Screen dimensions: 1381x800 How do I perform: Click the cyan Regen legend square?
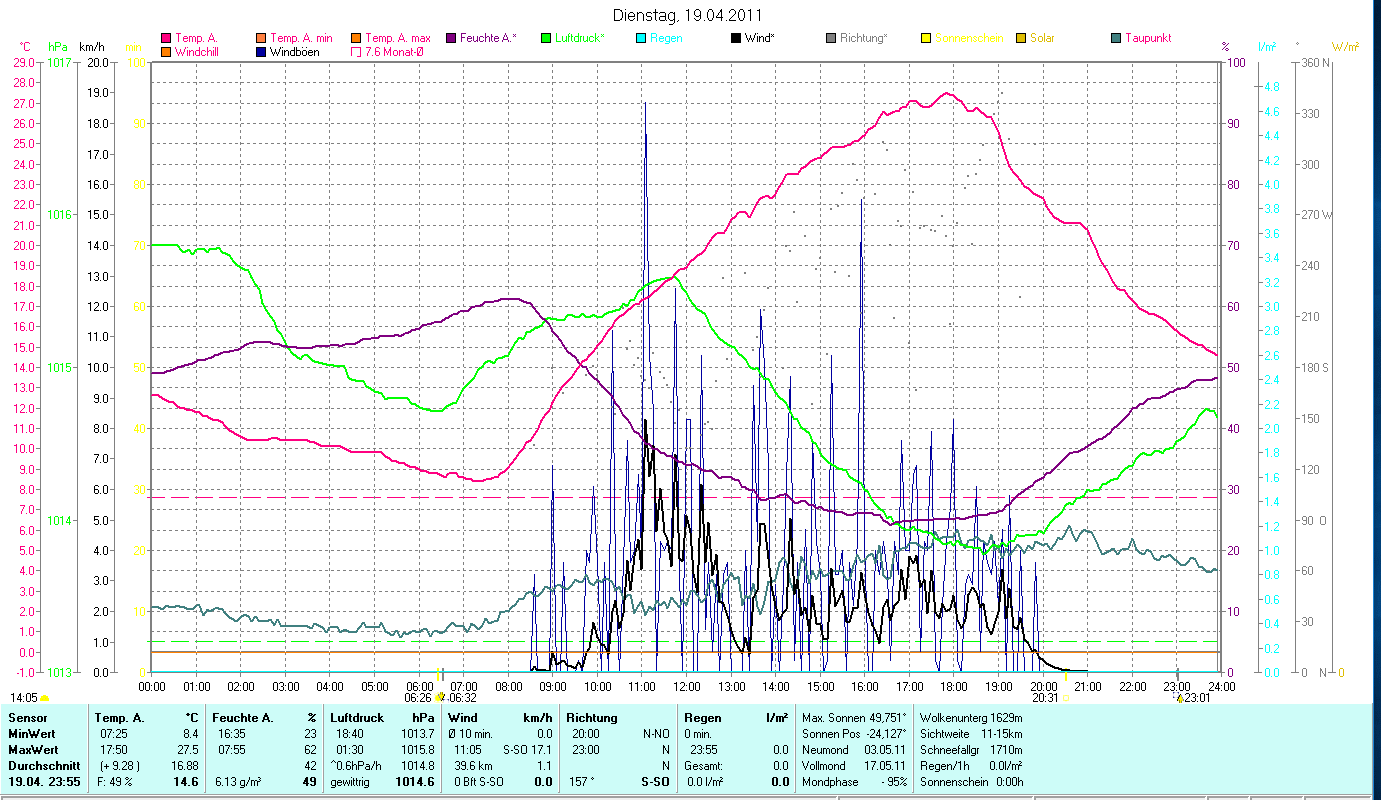click(x=641, y=39)
